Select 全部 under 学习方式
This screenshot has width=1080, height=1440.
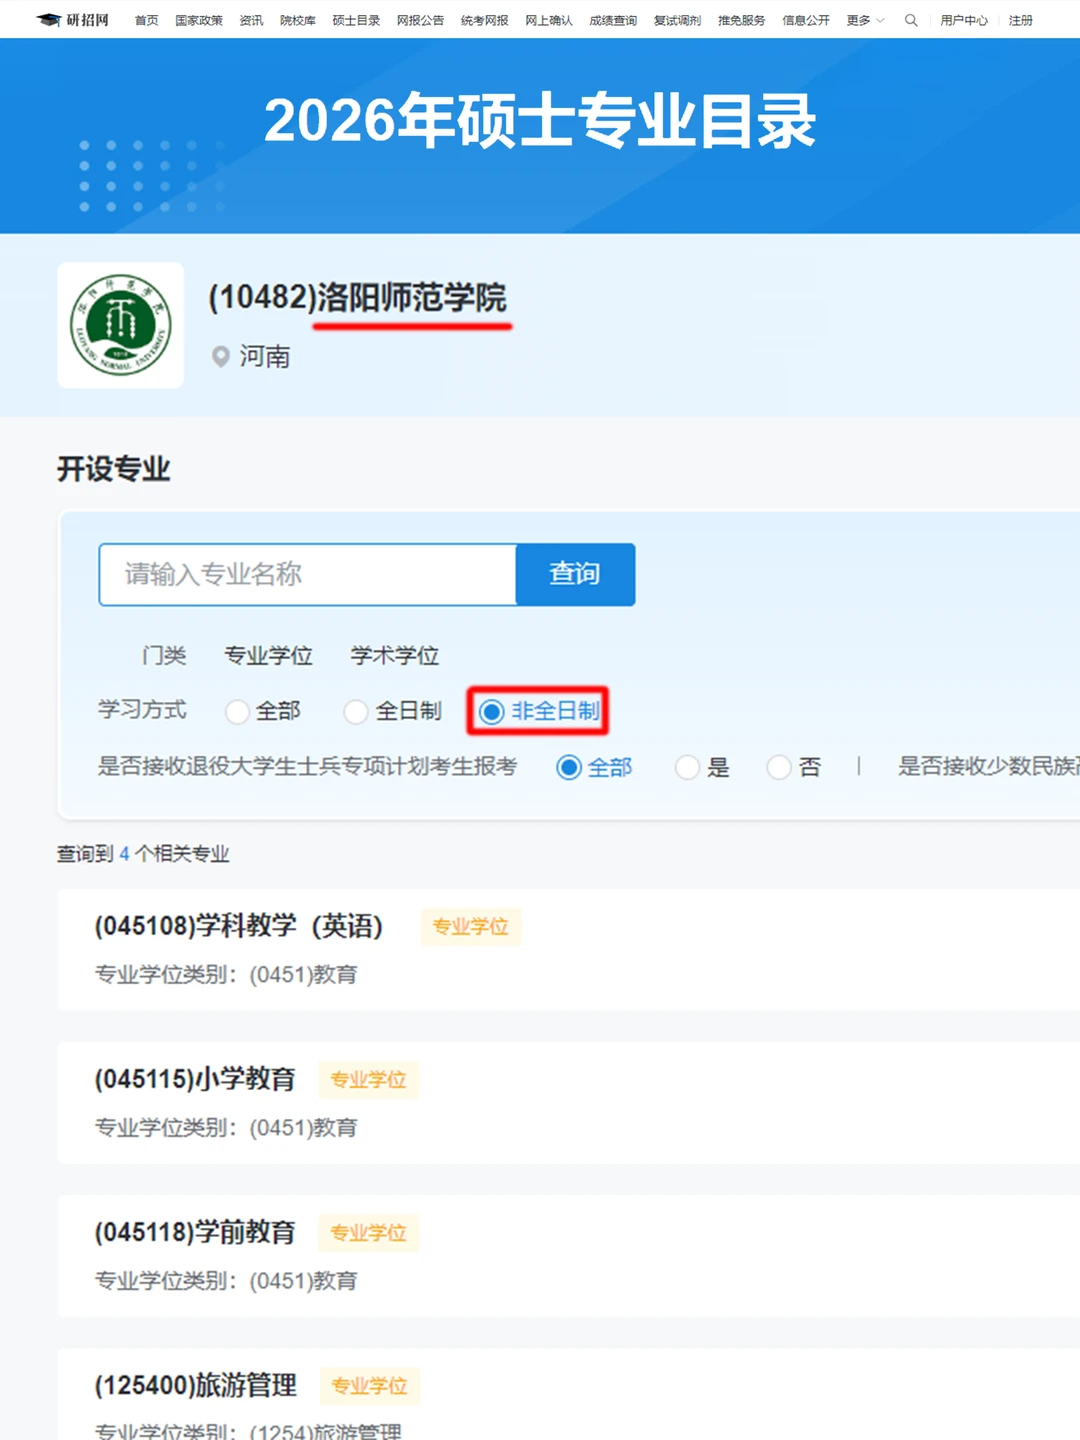click(237, 712)
